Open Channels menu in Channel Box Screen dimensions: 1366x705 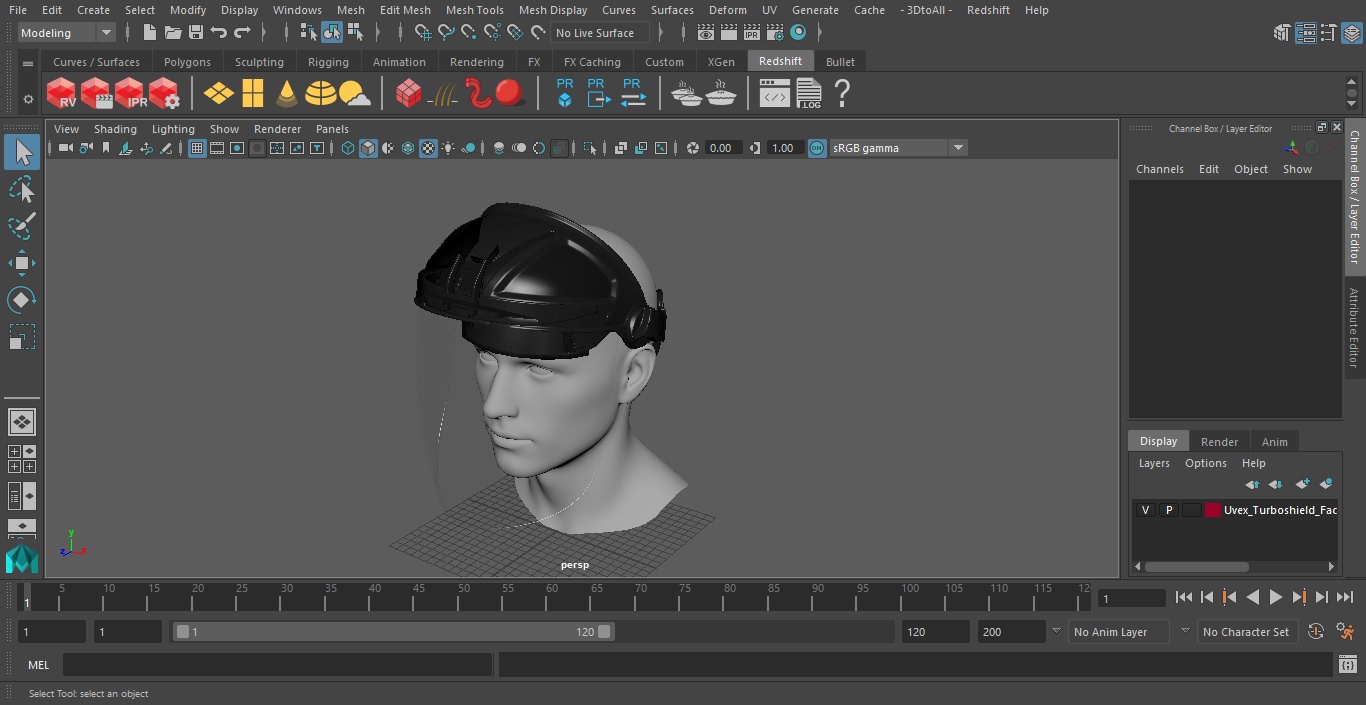click(1159, 169)
